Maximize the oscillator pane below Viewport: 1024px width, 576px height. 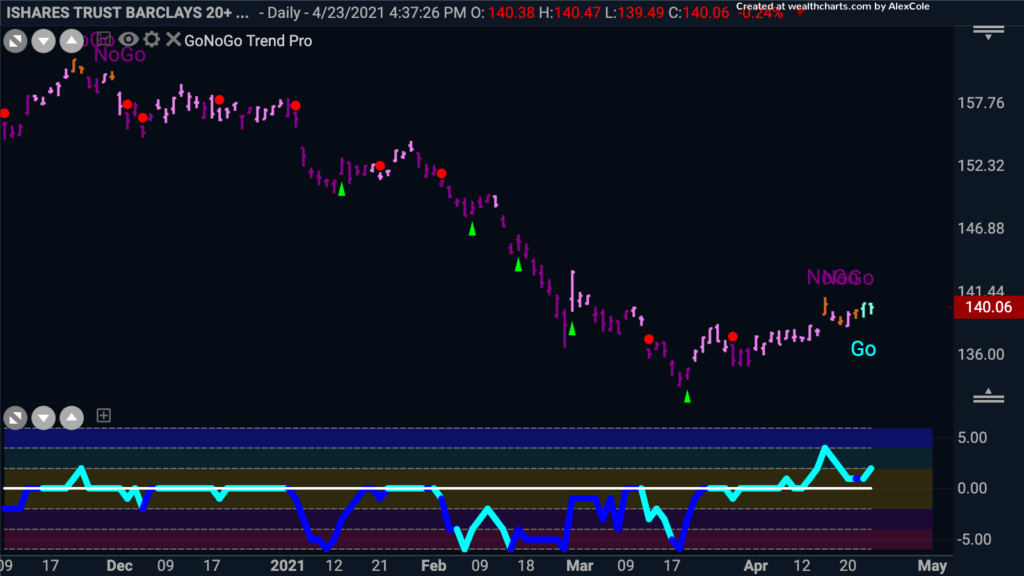pos(15,417)
